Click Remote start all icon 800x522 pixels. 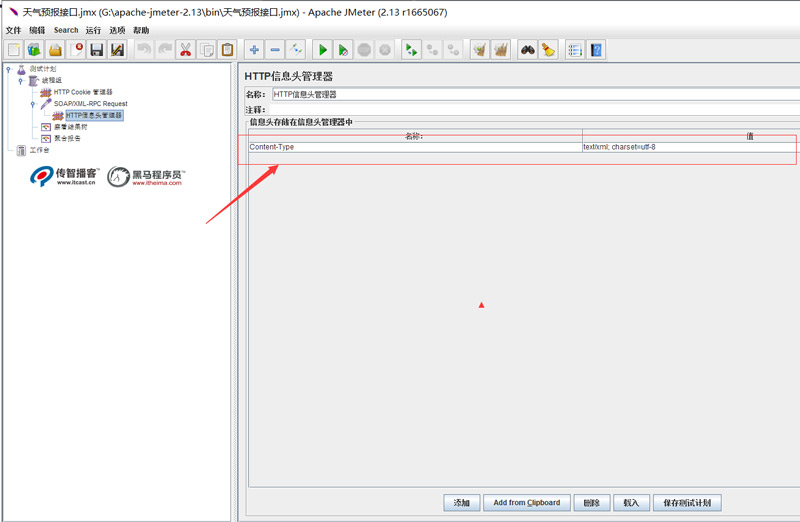coord(412,50)
